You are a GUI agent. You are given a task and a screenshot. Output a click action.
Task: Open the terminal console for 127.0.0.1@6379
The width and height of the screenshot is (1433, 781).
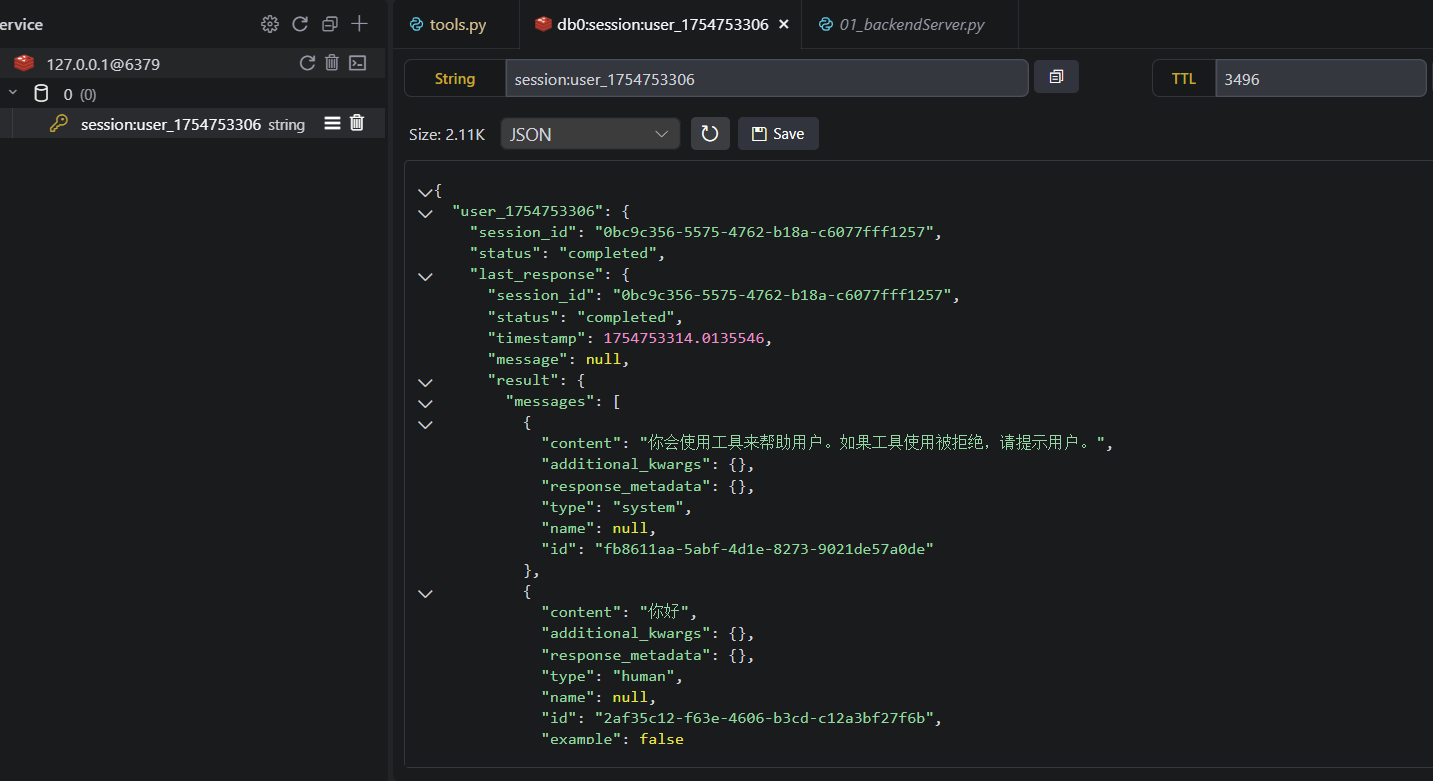click(357, 63)
